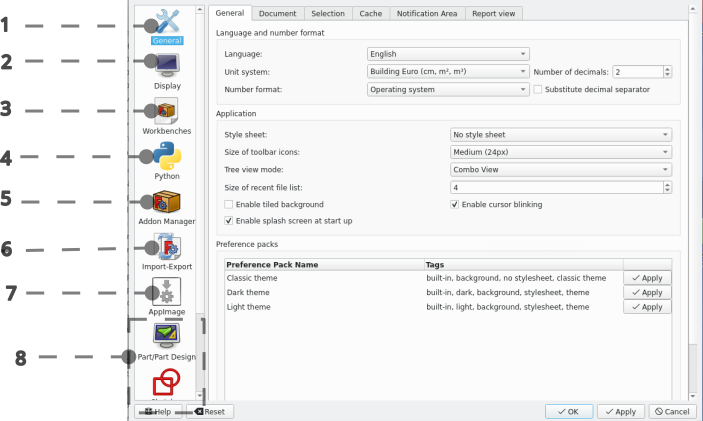Screen dimensions: 703x421
Task: Switch to the Document tab
Action: pos(275,14)
